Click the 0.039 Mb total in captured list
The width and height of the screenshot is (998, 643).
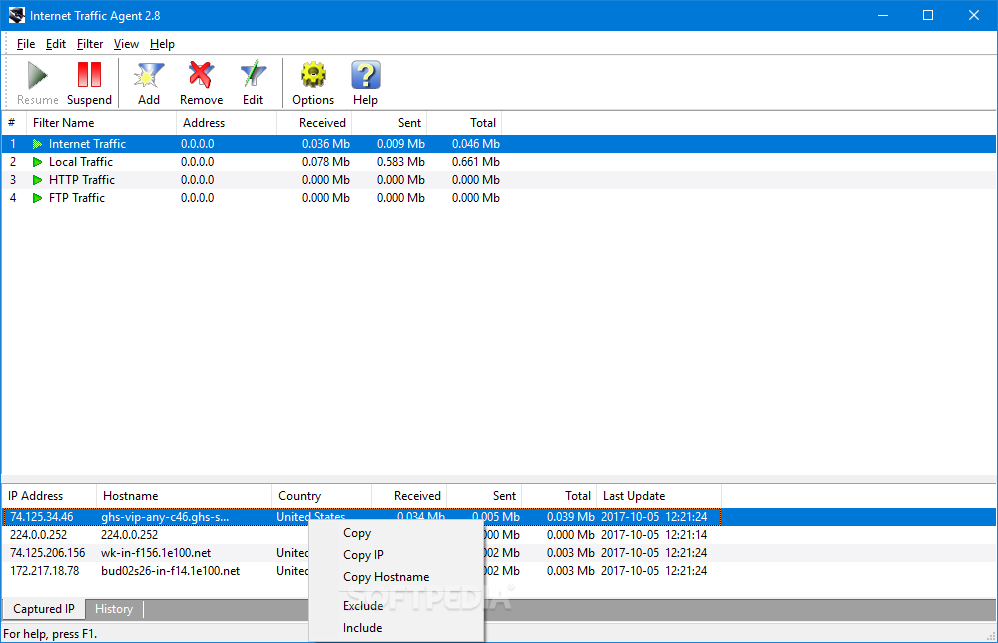[x=570, y=517]
